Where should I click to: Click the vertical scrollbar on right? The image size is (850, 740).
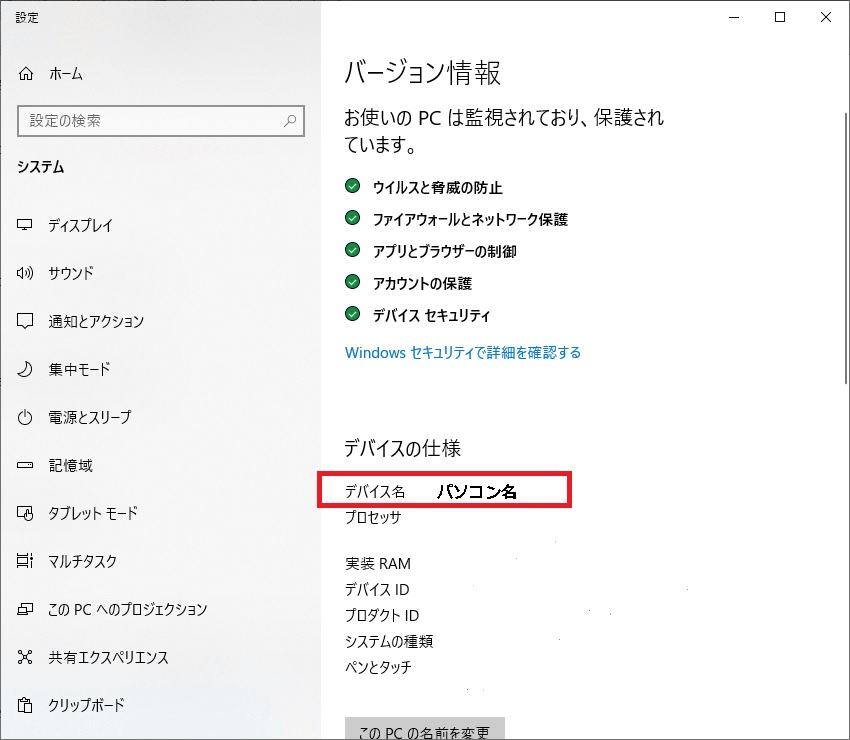843,250
